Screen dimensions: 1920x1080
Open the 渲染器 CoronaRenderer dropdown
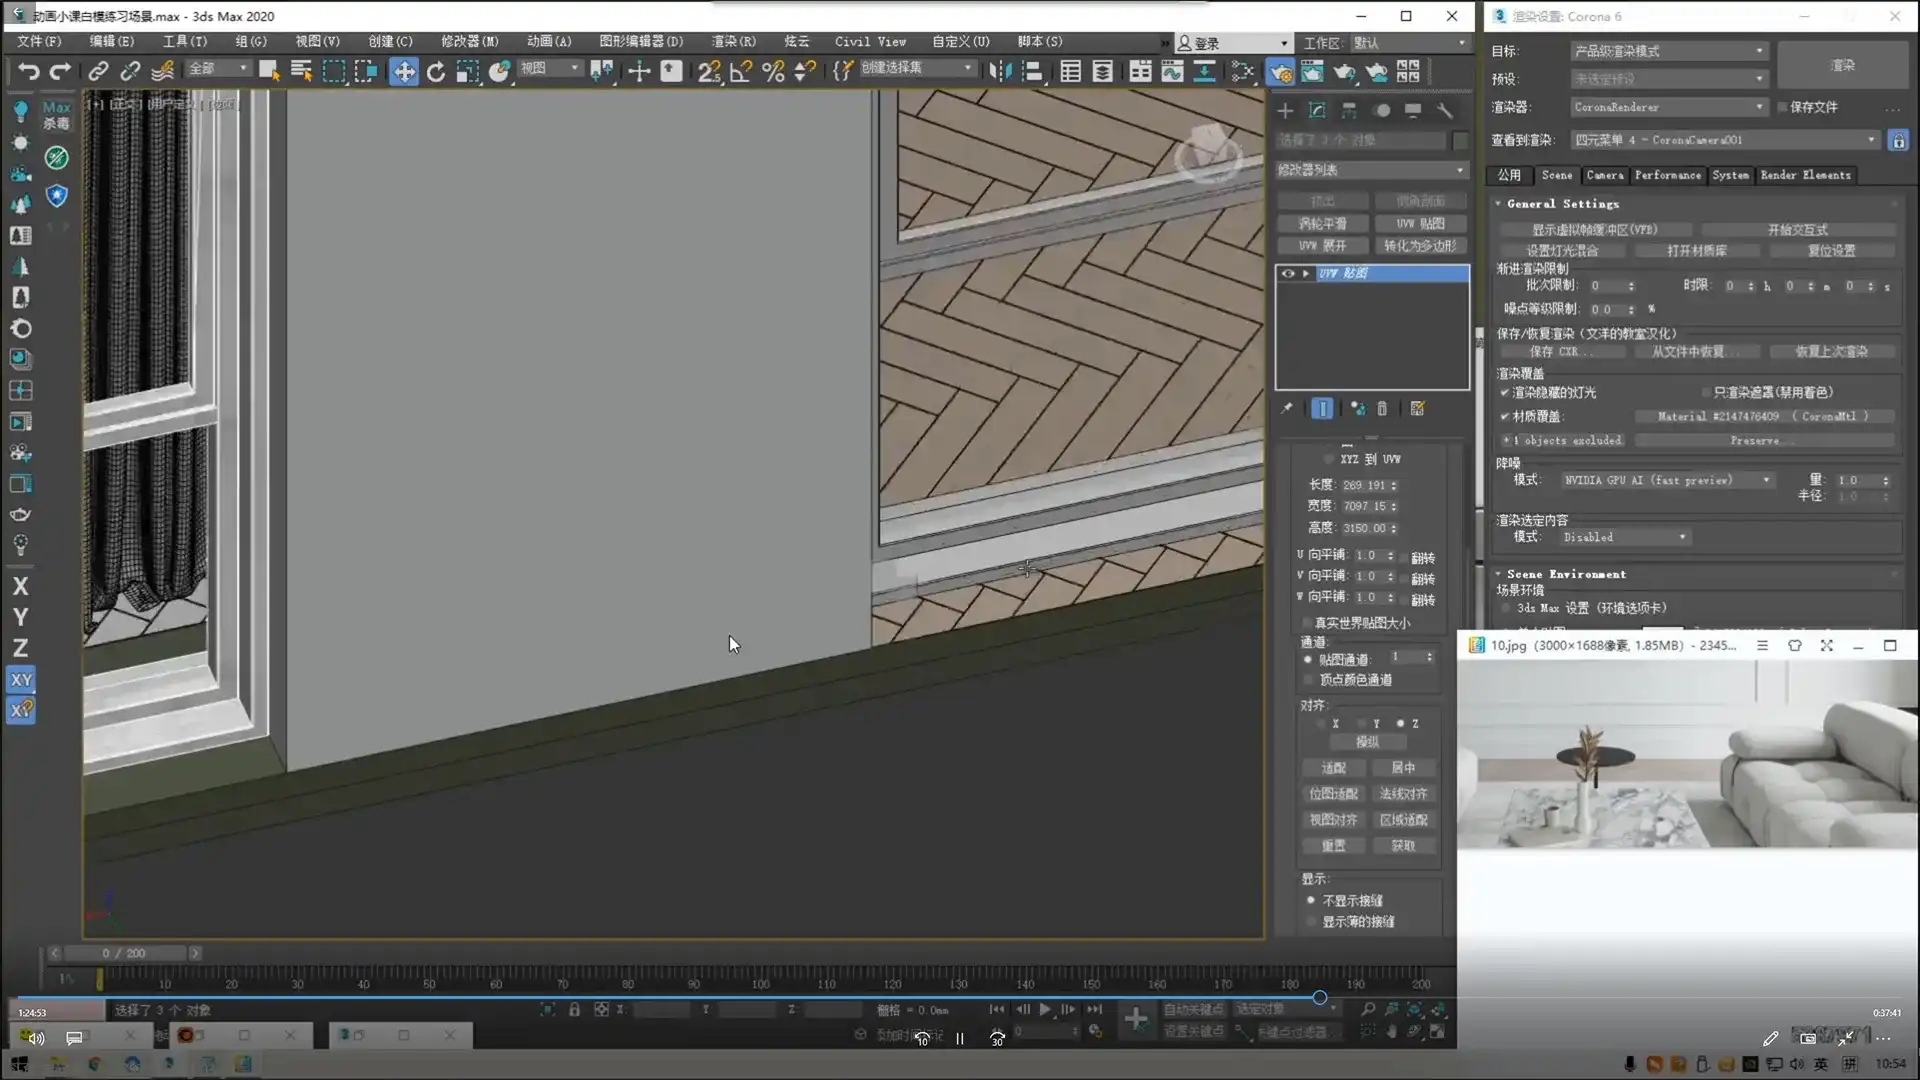pos(1668,107)
